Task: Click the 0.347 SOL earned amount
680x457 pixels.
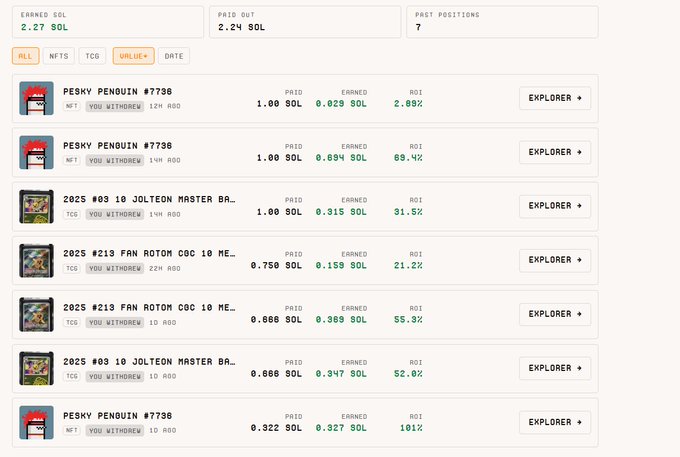Action: (x=341, y=374)
